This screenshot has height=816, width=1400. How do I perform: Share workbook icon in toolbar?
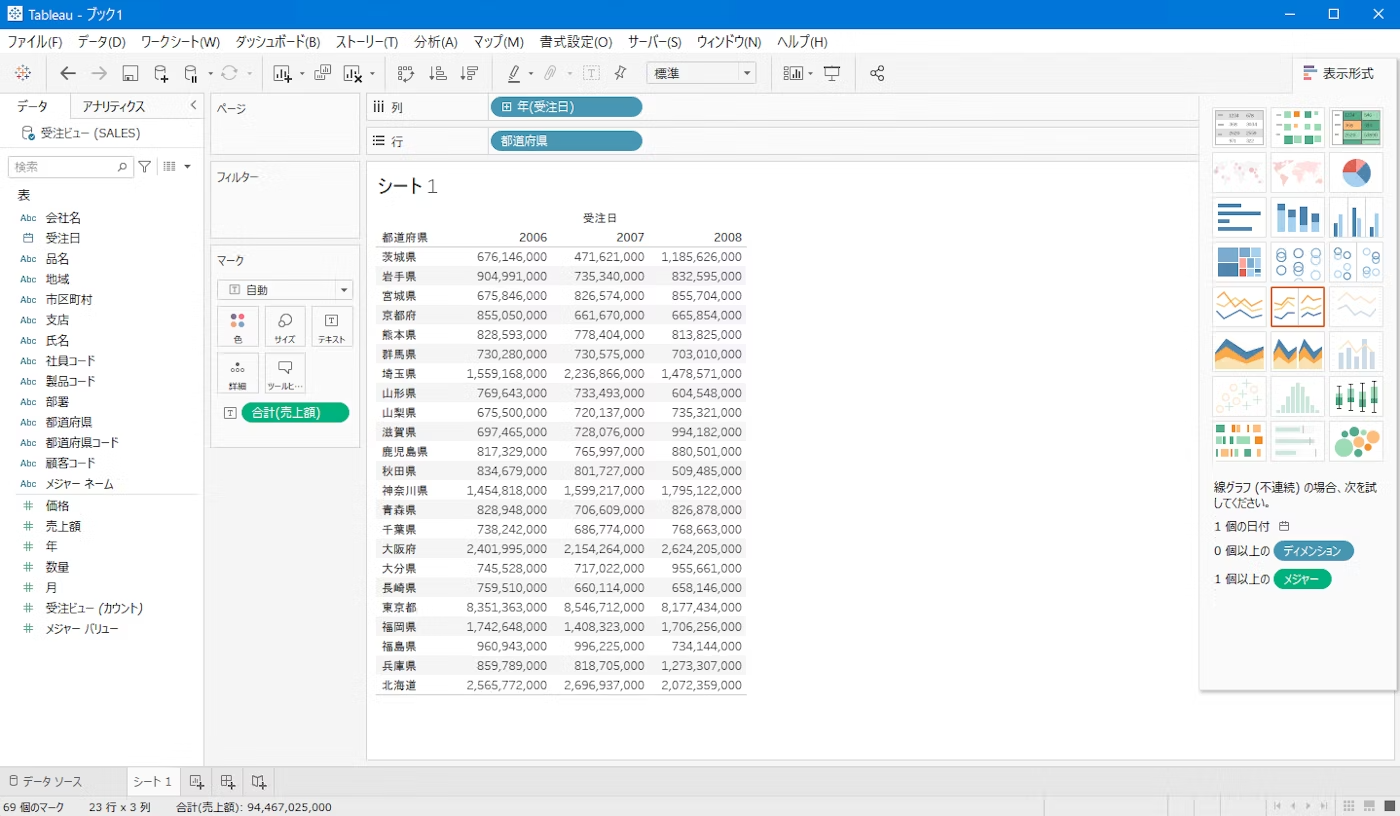click(x=877, y=73)
